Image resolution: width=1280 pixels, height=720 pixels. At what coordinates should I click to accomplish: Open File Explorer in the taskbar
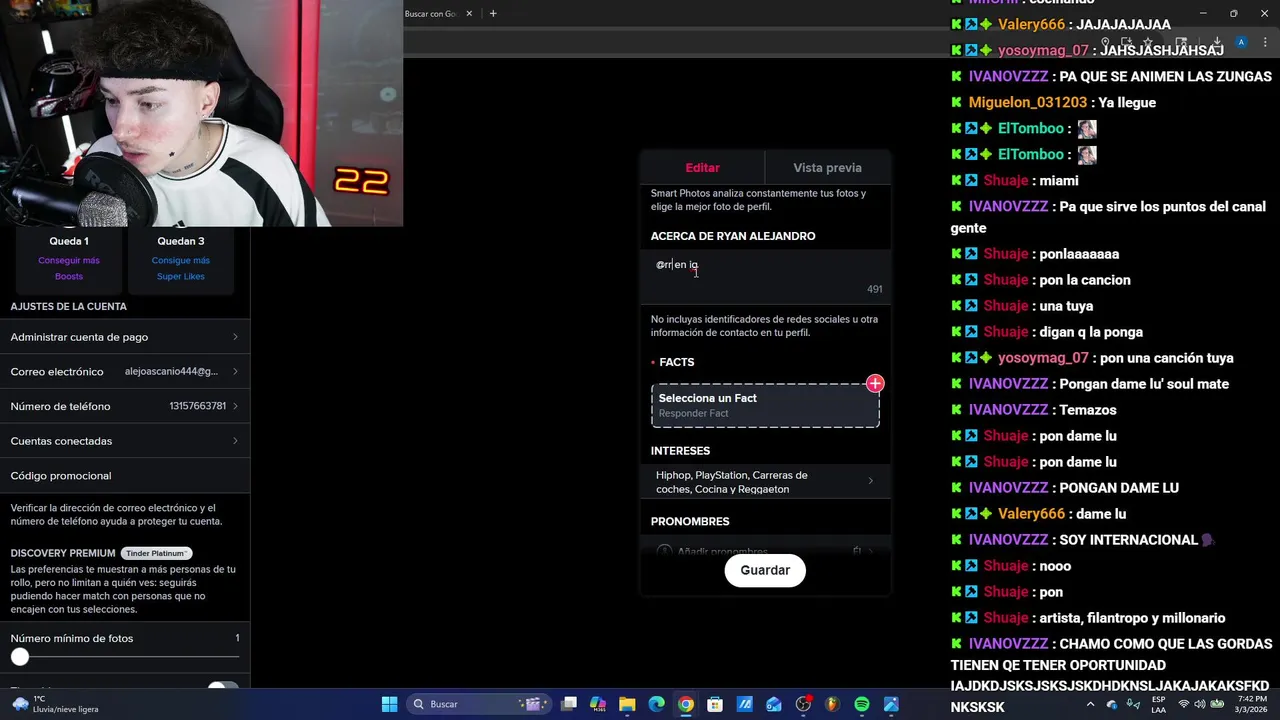click(627, 704)
